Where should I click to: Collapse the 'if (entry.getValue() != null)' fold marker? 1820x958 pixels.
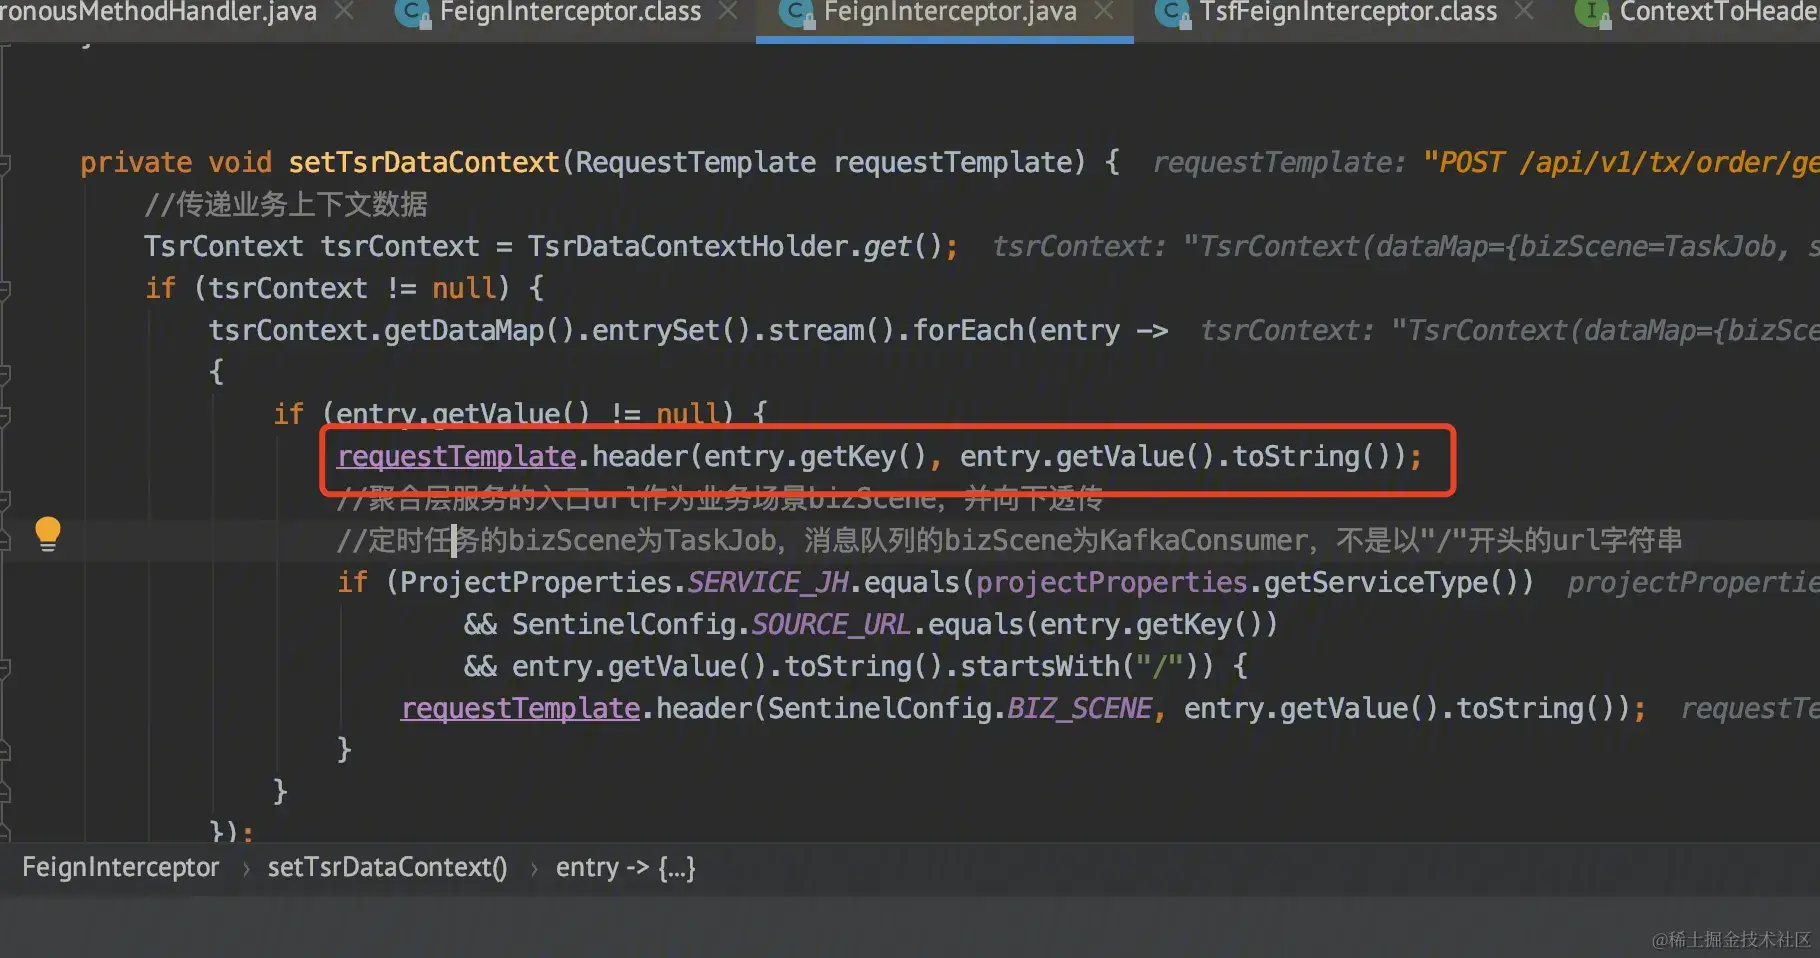(x=4, y=415)
